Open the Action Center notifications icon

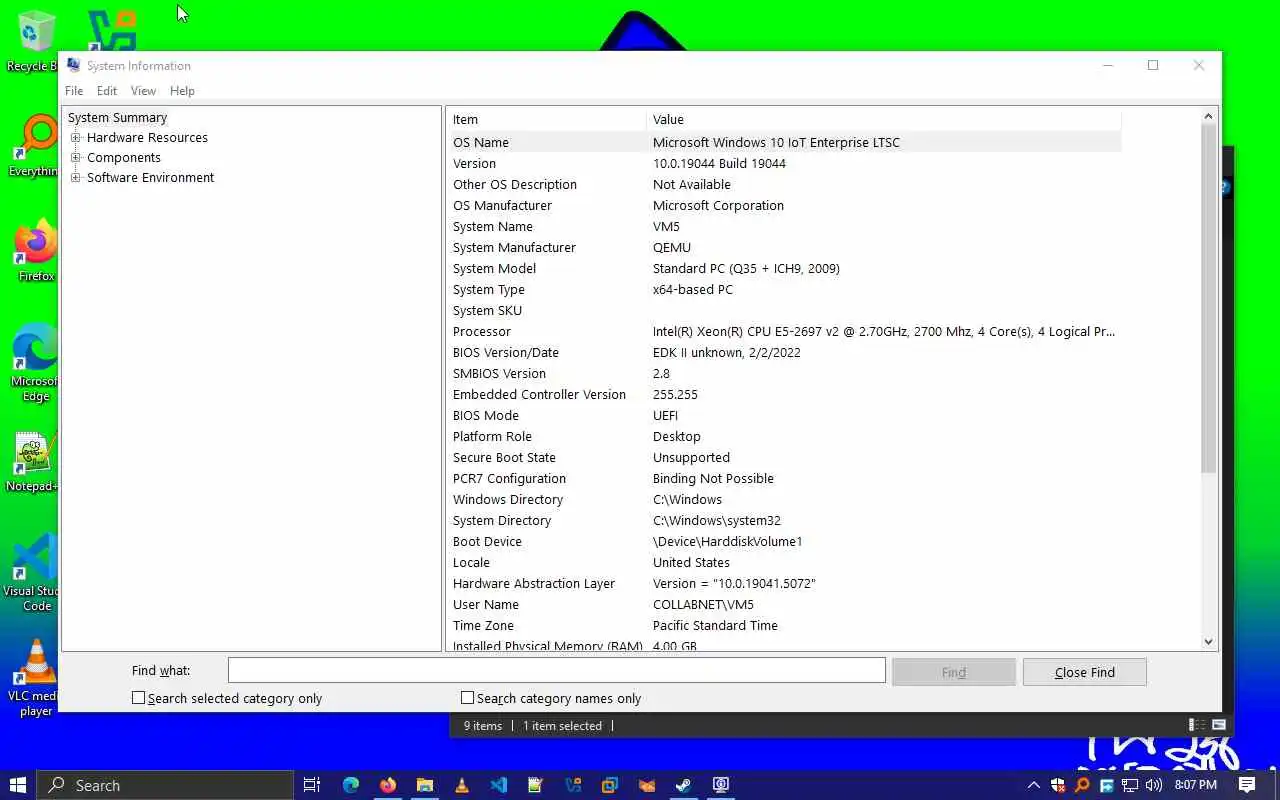pos(1247,785)
